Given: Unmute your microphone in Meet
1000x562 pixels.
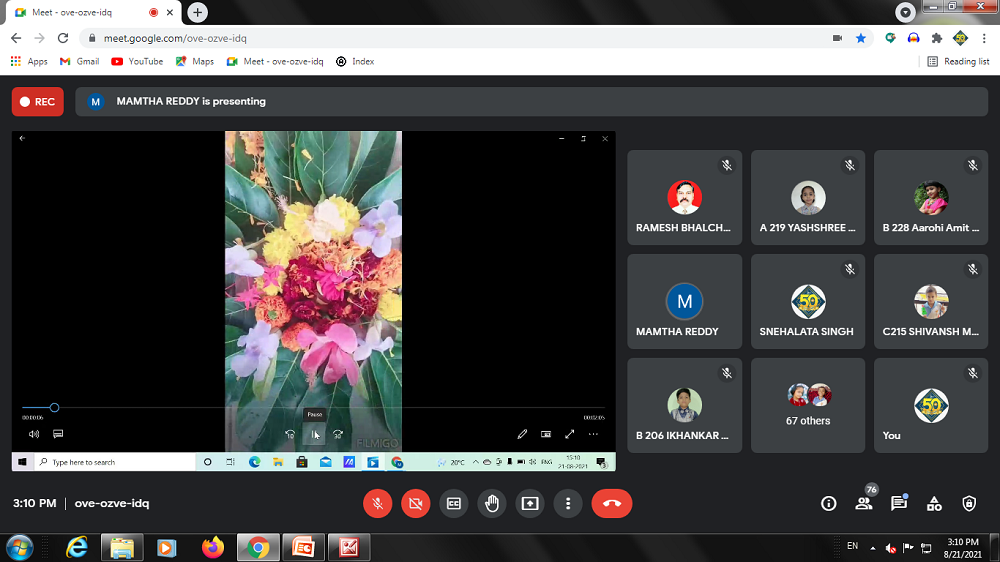Looking at the screenshot, I should [x=377, y=504].
